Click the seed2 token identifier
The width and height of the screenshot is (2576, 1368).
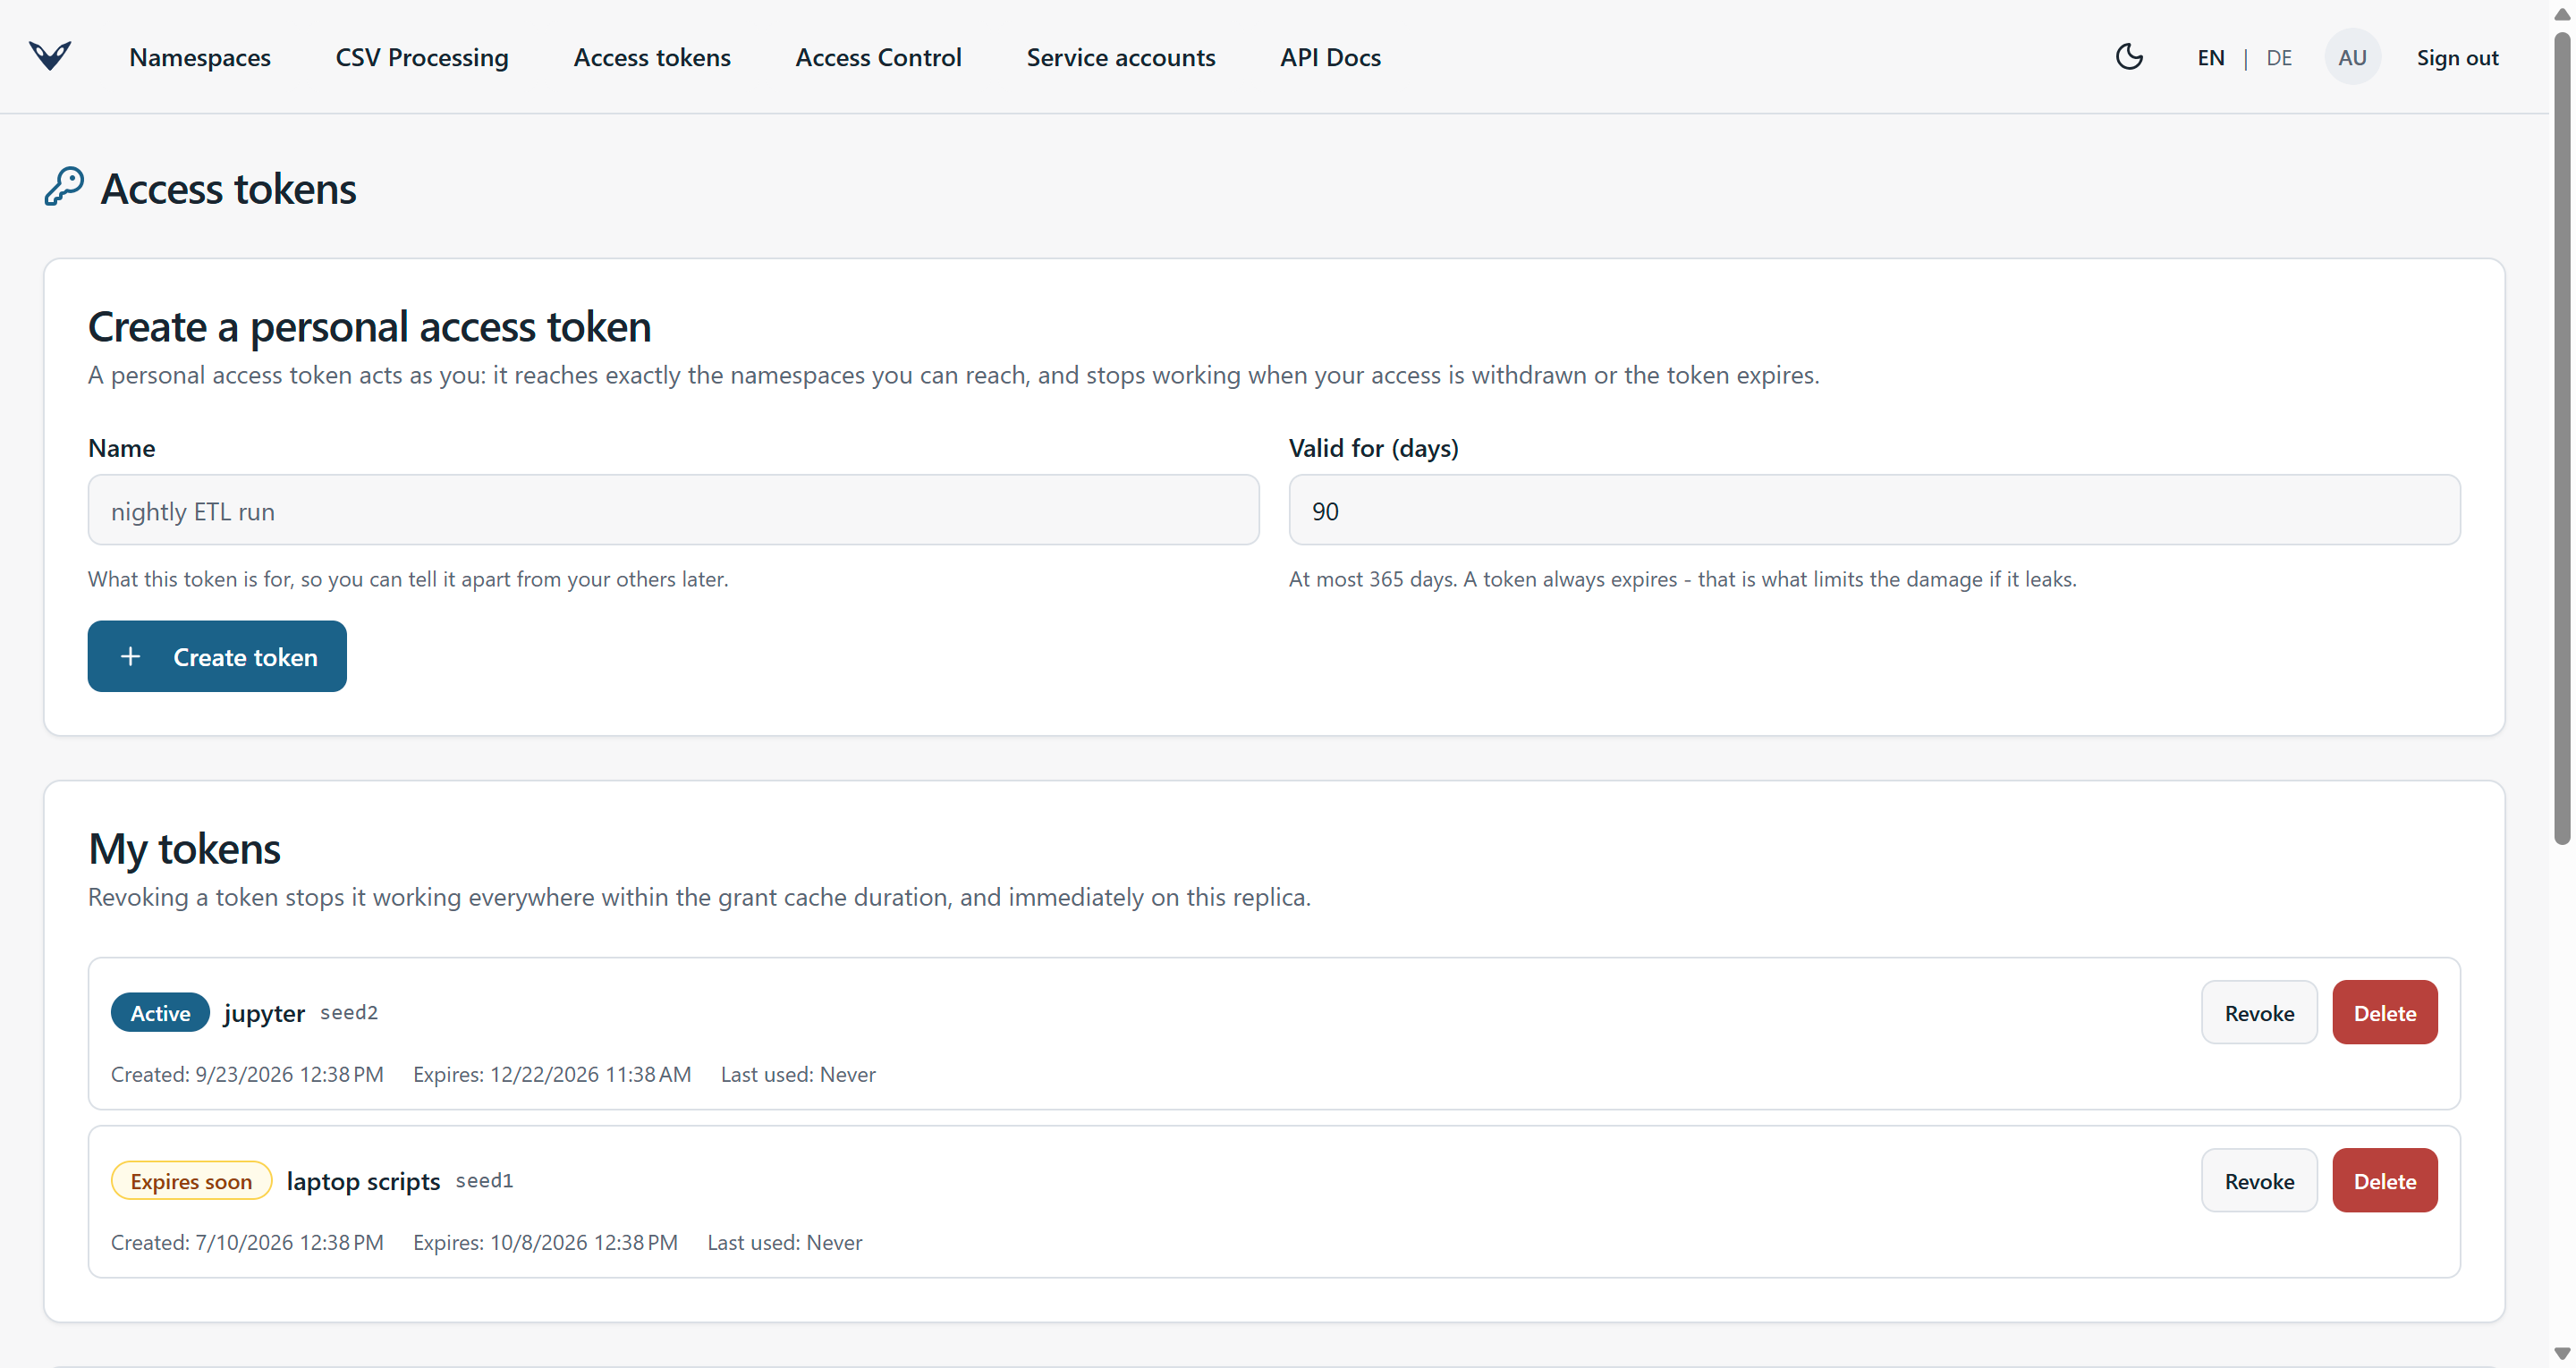pos(349,1012)
